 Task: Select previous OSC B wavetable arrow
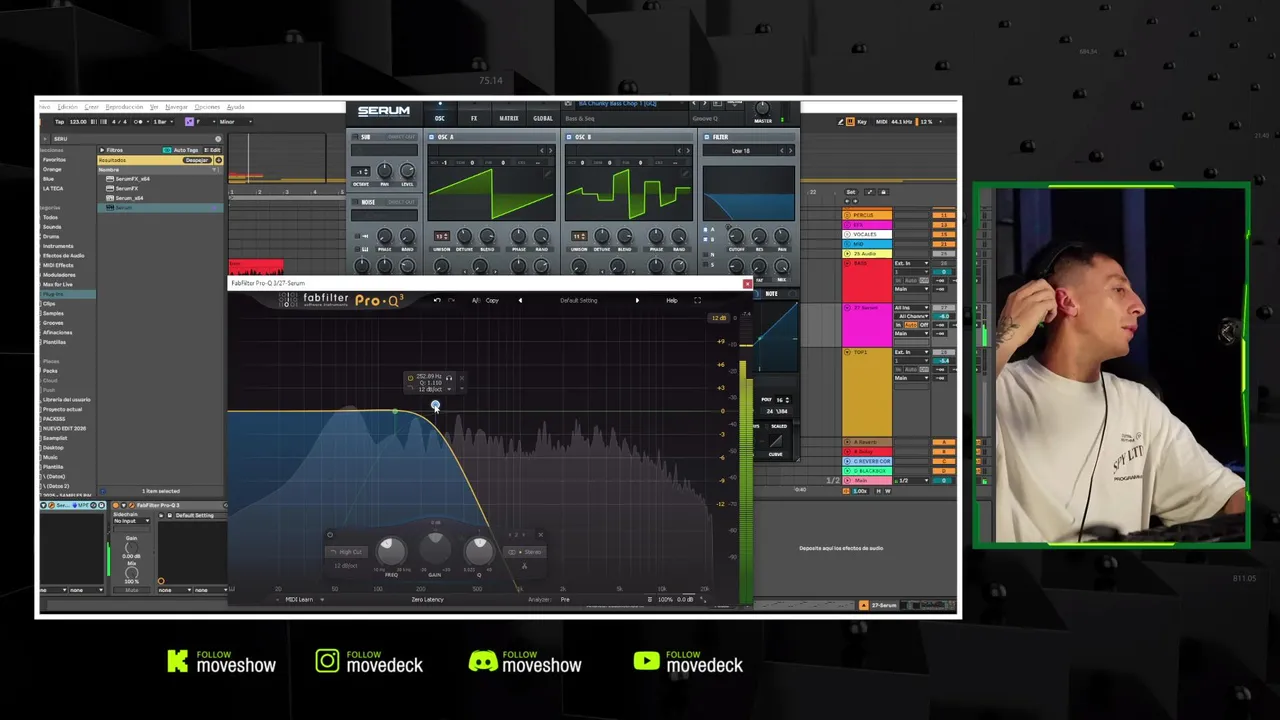(679, 151)
